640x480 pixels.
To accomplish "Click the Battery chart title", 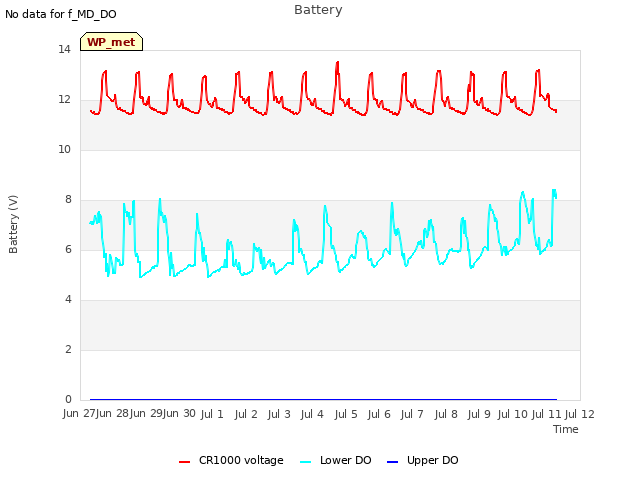I will (x=318, y=10).
